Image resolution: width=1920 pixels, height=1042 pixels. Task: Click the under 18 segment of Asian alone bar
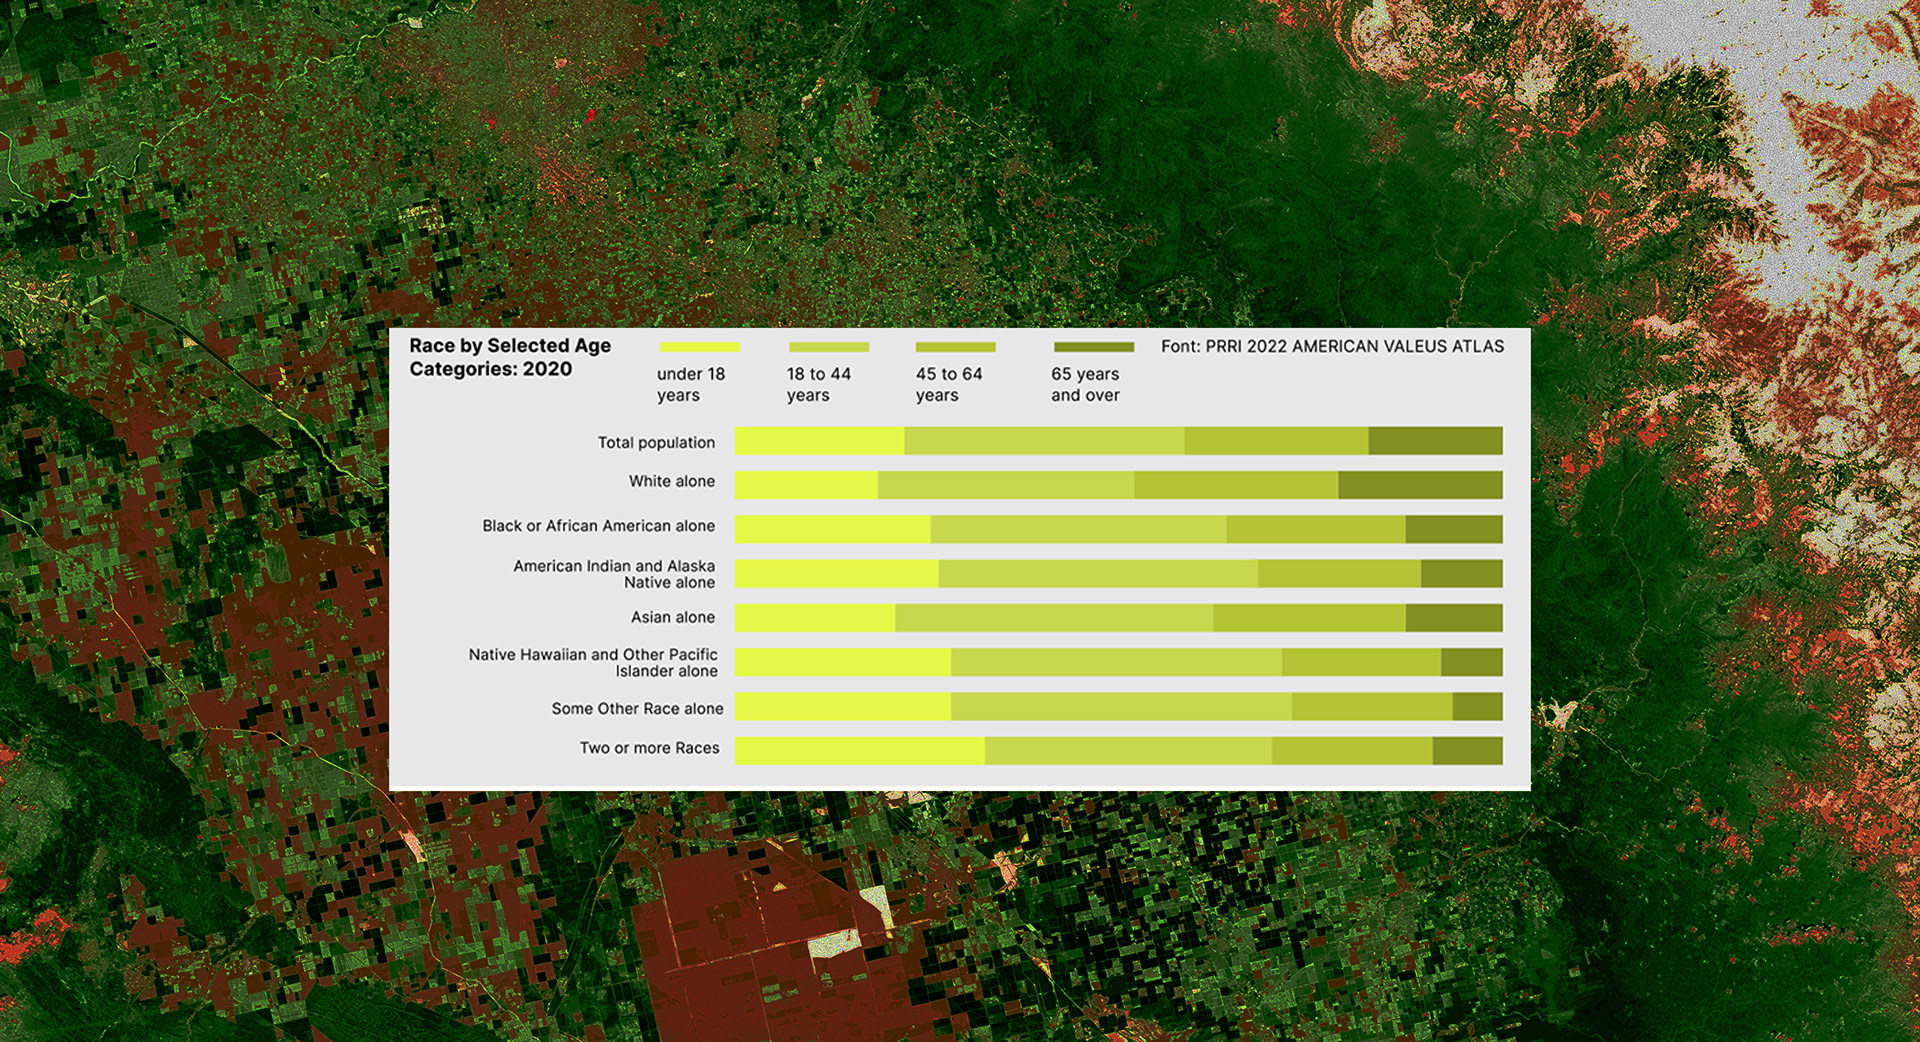(815, 617)
